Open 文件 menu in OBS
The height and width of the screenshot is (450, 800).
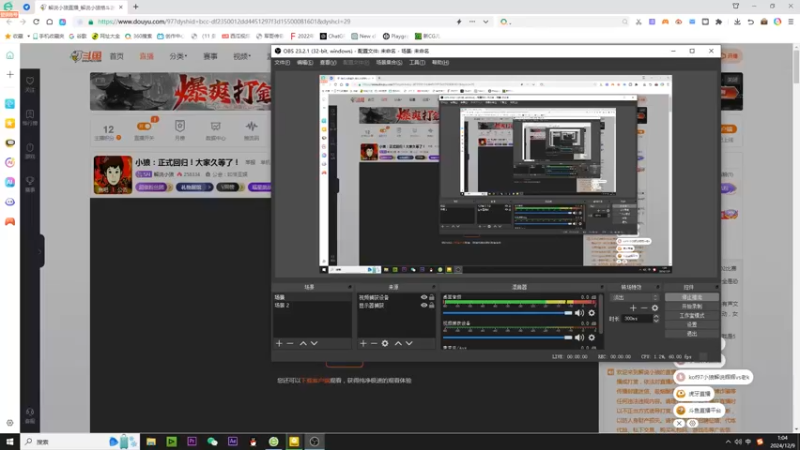(x=282, y=62)
